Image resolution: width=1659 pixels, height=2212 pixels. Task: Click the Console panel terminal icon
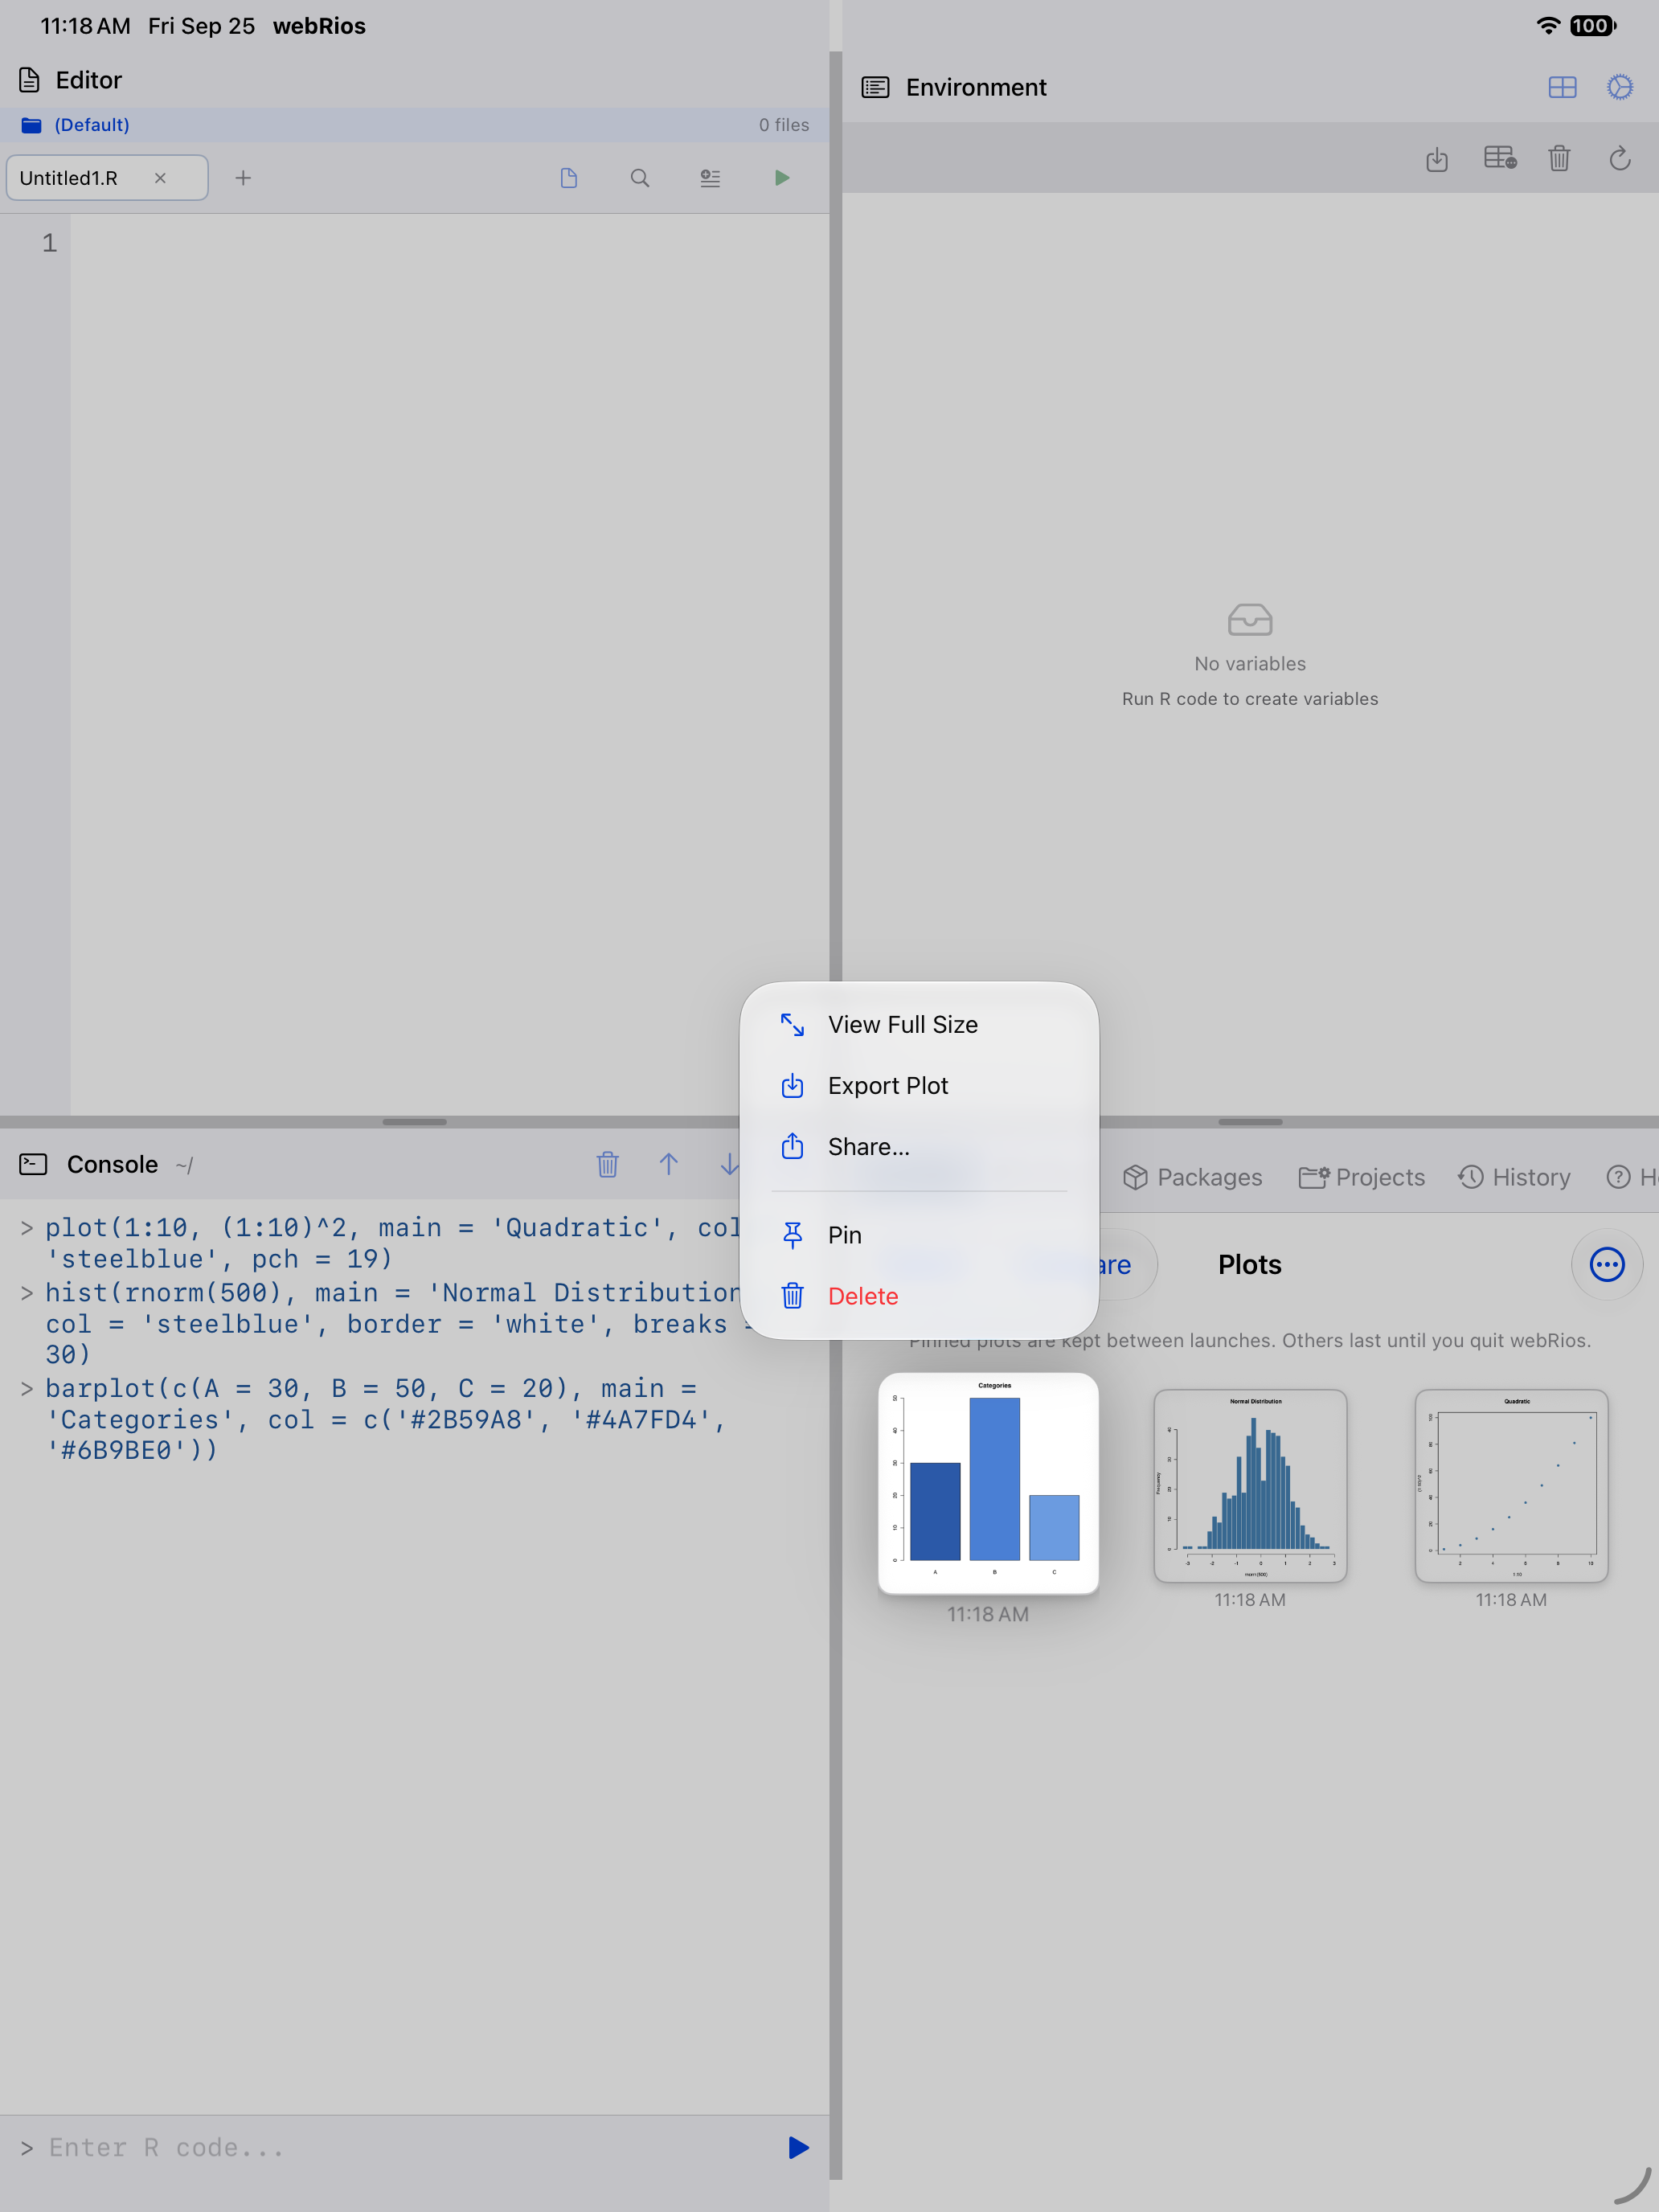(x=33, y=1164)
